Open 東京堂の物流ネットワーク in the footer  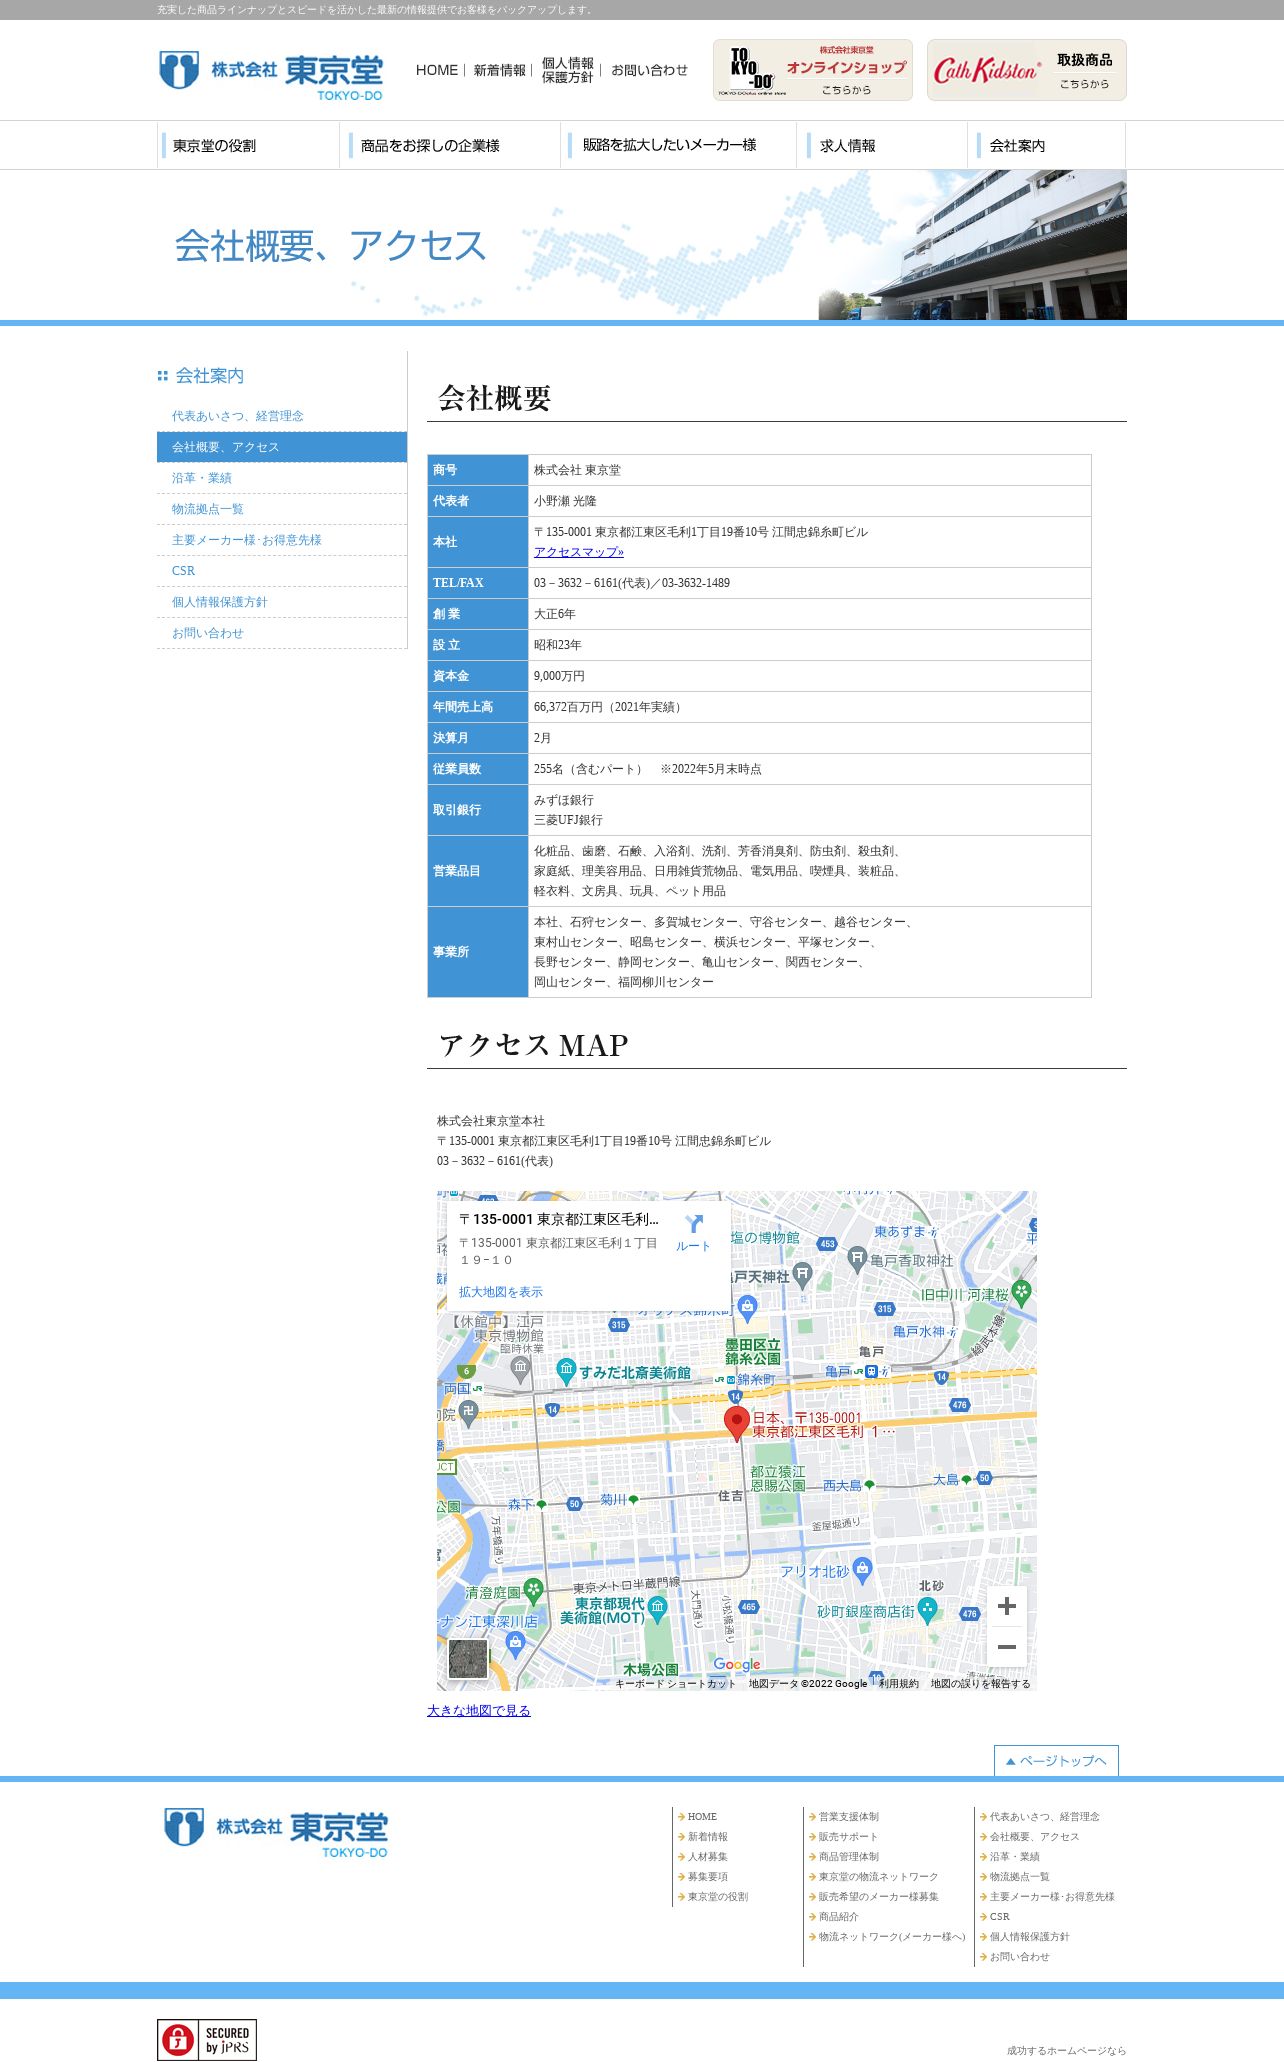coord(879,1877)
